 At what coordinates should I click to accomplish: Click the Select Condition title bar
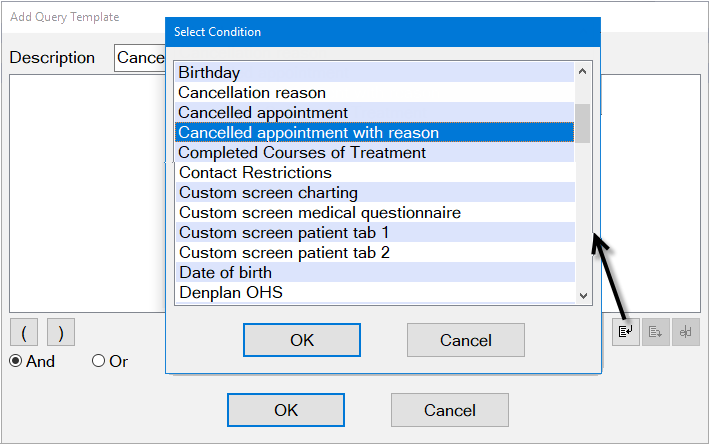[383, 32]
